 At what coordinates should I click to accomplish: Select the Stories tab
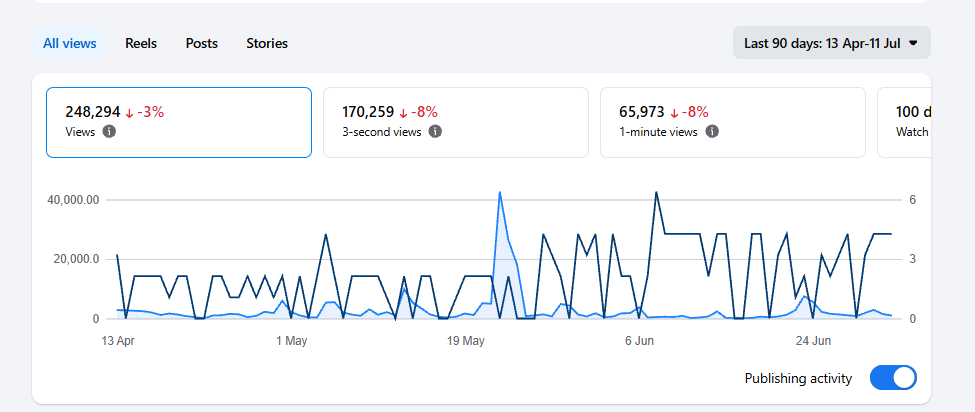click(x=267, y=43)
